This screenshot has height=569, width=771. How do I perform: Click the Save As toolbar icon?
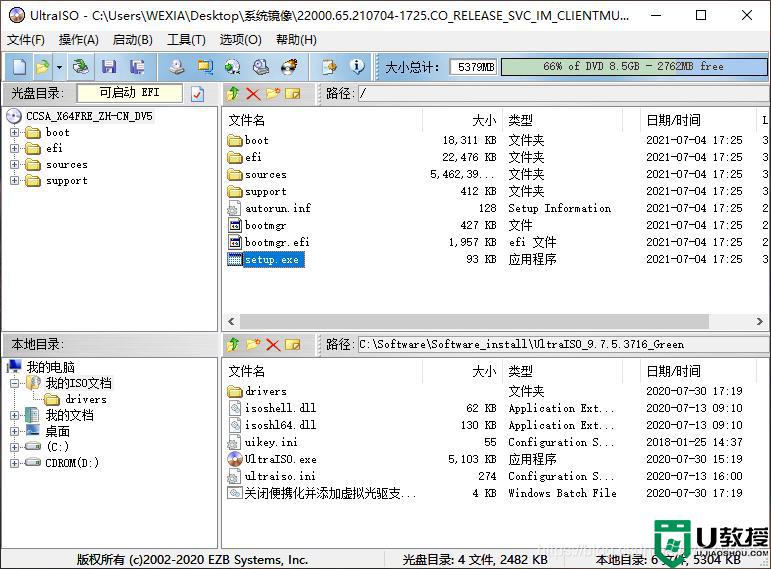click(137, 66)
